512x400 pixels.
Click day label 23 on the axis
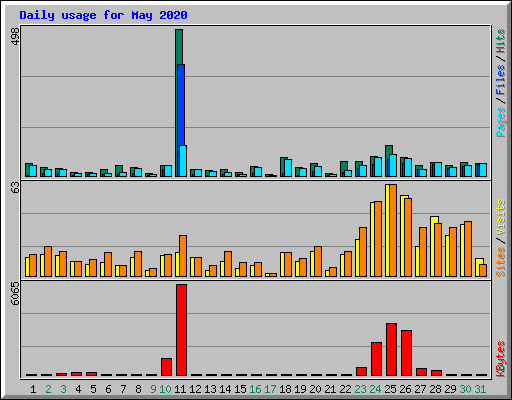click(360, 389)
